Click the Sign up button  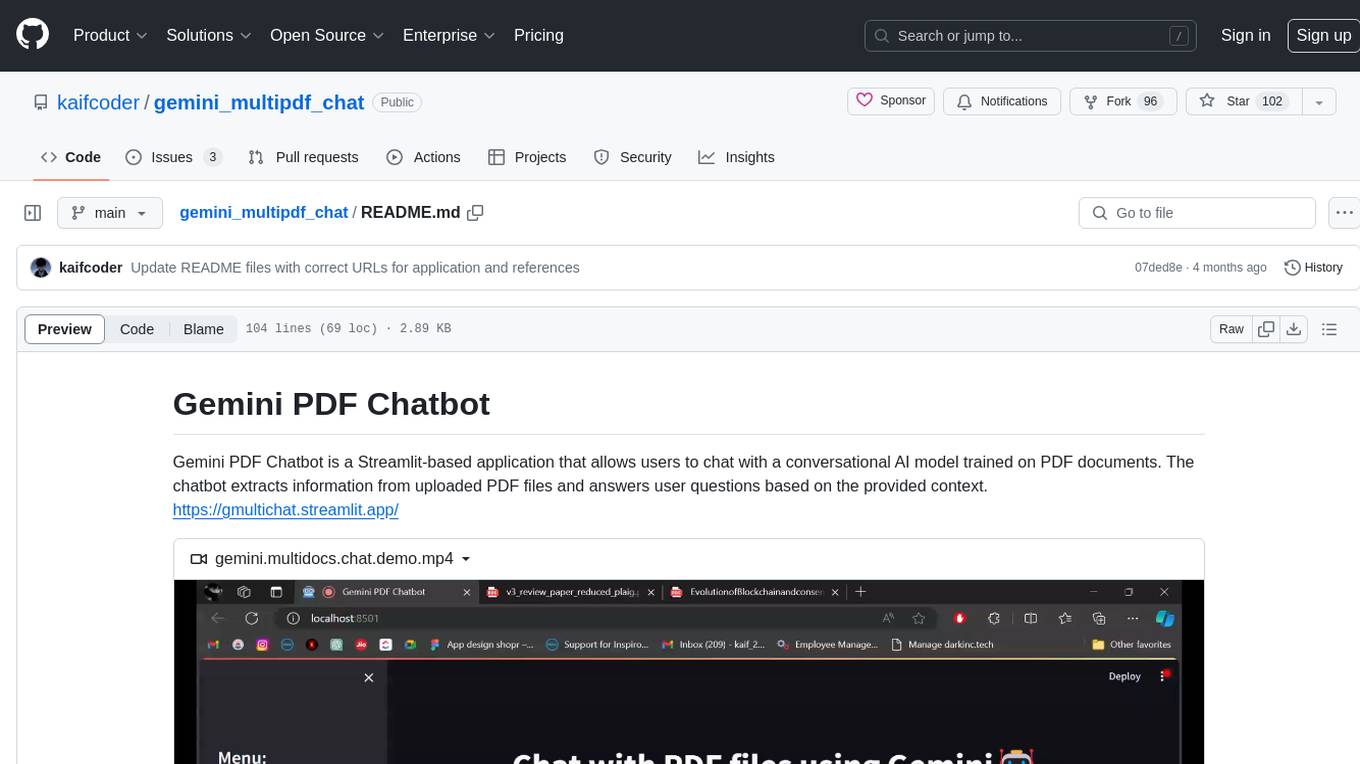coord(1323,35)
